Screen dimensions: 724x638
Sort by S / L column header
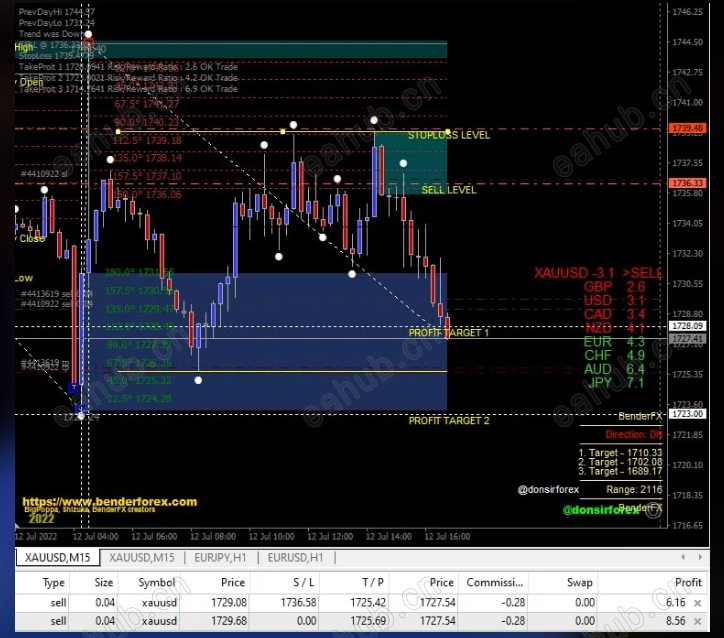[x=303, y=583]
